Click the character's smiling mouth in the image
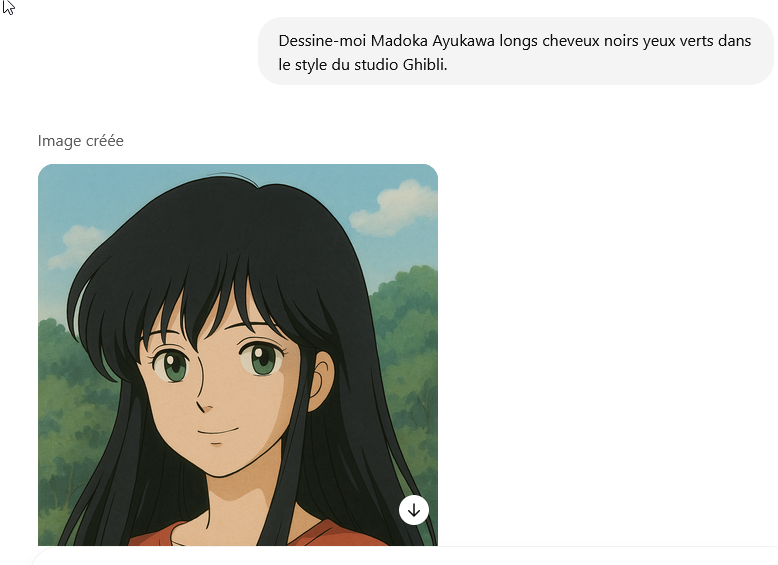This screenshot has height=565, width=778. 217,431
